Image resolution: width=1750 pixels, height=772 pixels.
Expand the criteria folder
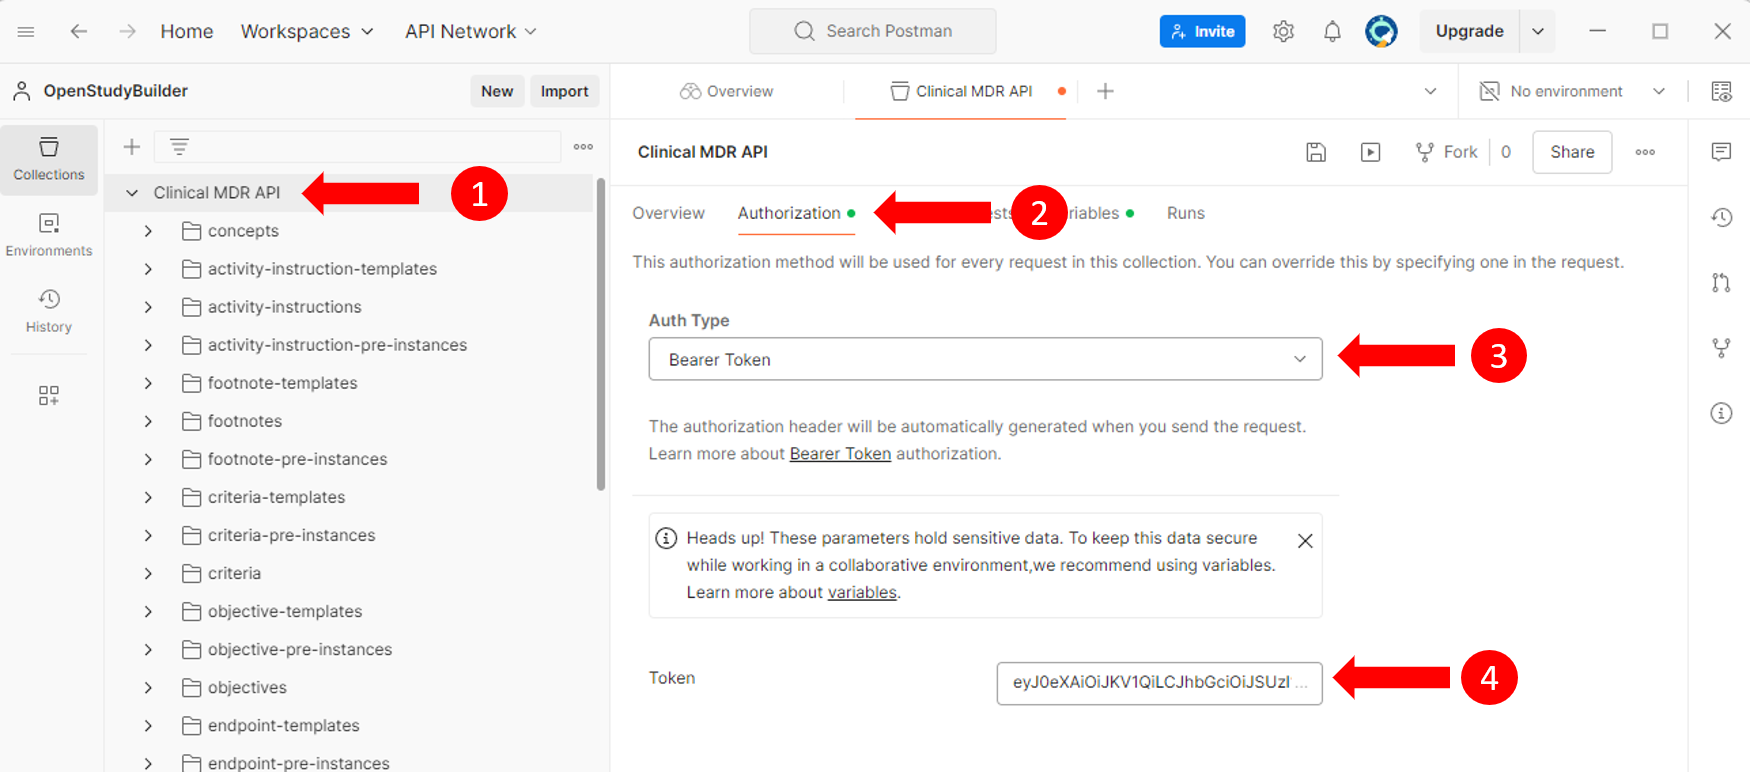(x=148, y=573)
